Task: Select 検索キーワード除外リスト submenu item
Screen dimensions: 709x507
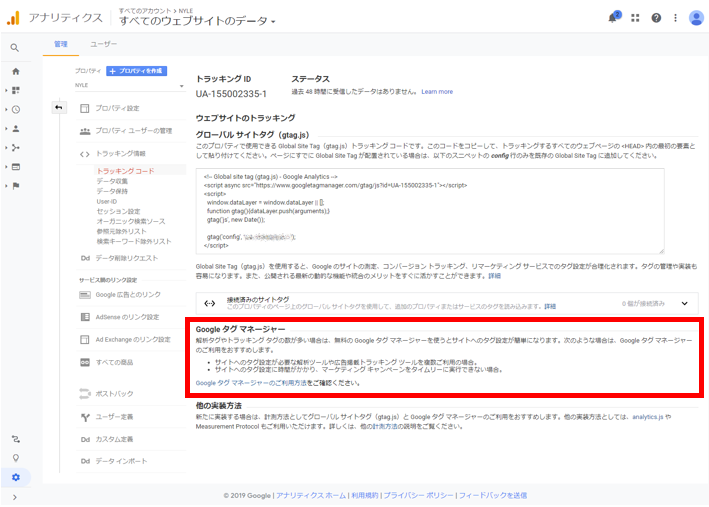Action: coord(134,241)
